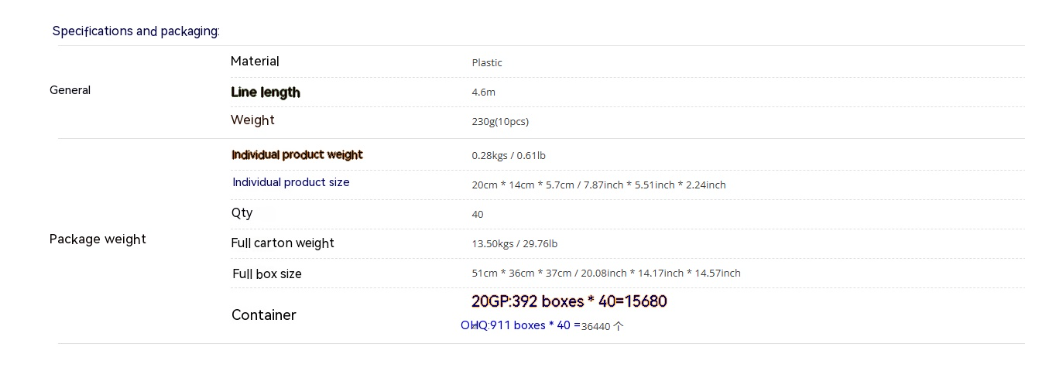
Task: Select the '4.6m' line length value
Action: click(483, 92)
